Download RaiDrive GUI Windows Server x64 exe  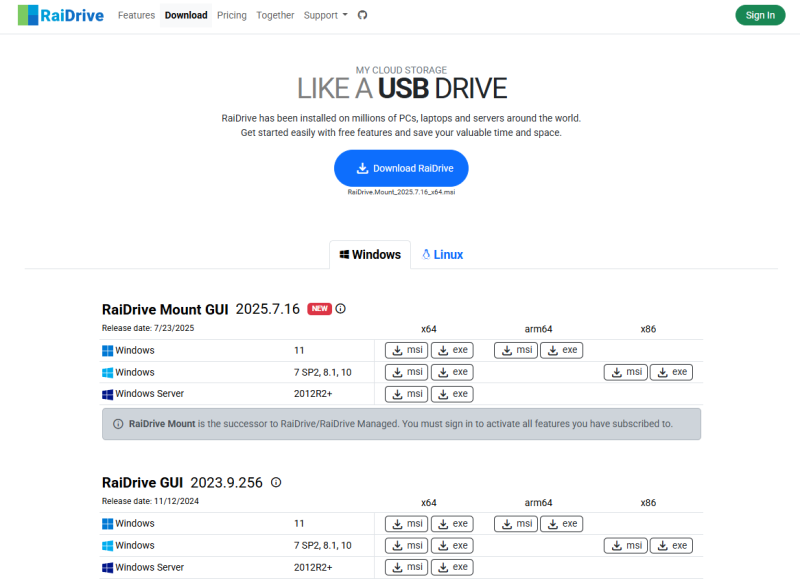pos(453,567)
